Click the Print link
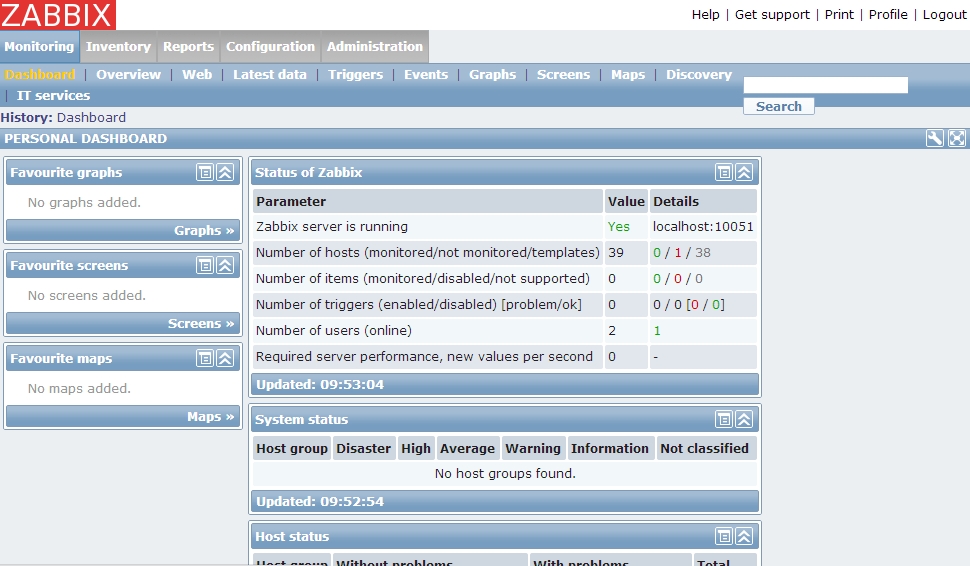This screenshot has height=566, width=970. coord(839,14)
